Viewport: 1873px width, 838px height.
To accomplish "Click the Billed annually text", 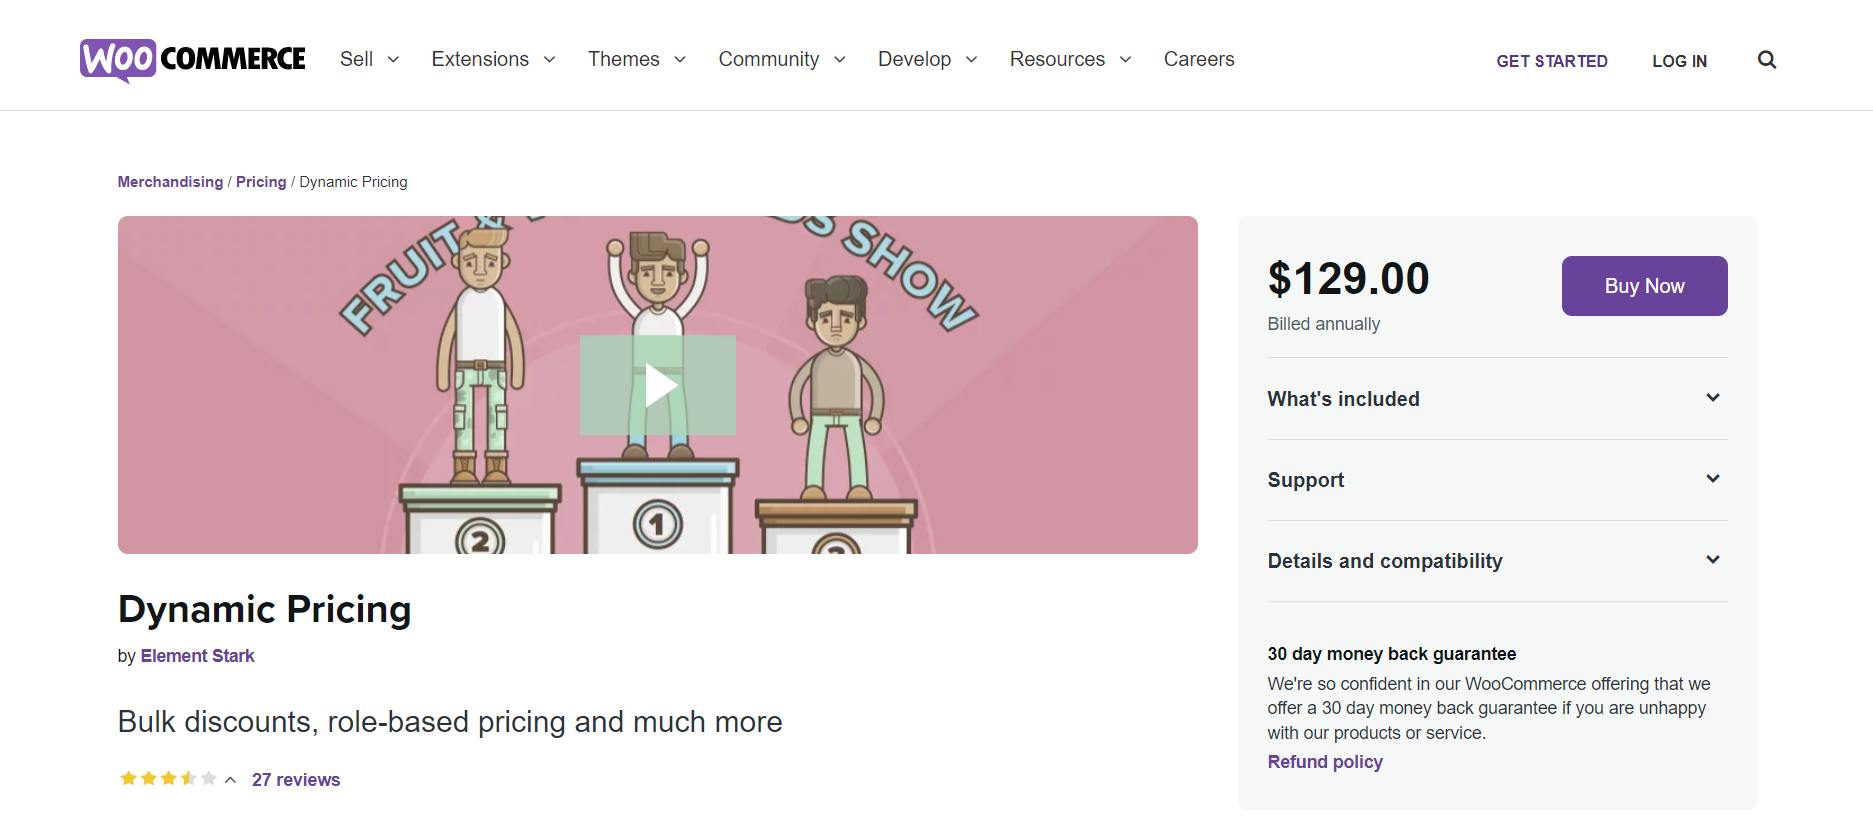I will point(1324,324).
